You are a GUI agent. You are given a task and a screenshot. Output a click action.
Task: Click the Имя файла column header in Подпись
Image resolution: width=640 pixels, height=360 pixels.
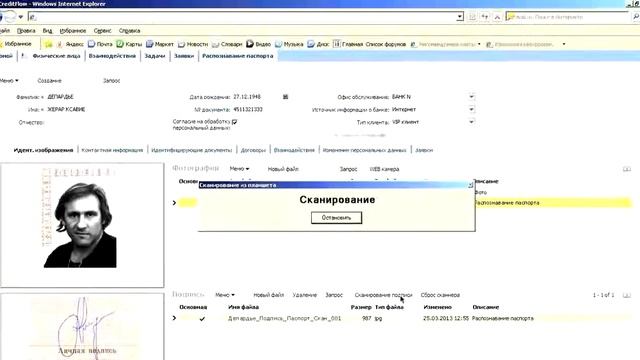point(243,307)
